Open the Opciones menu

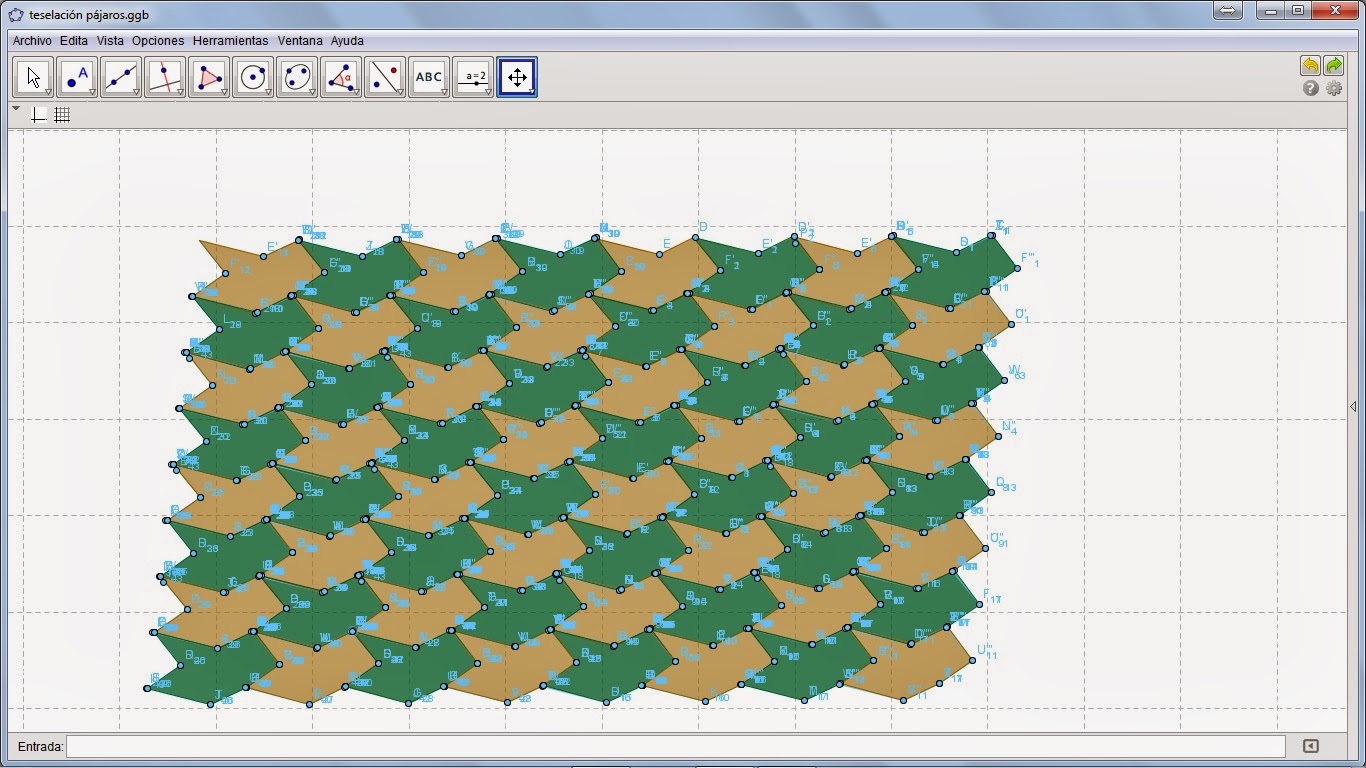point(158,41)
